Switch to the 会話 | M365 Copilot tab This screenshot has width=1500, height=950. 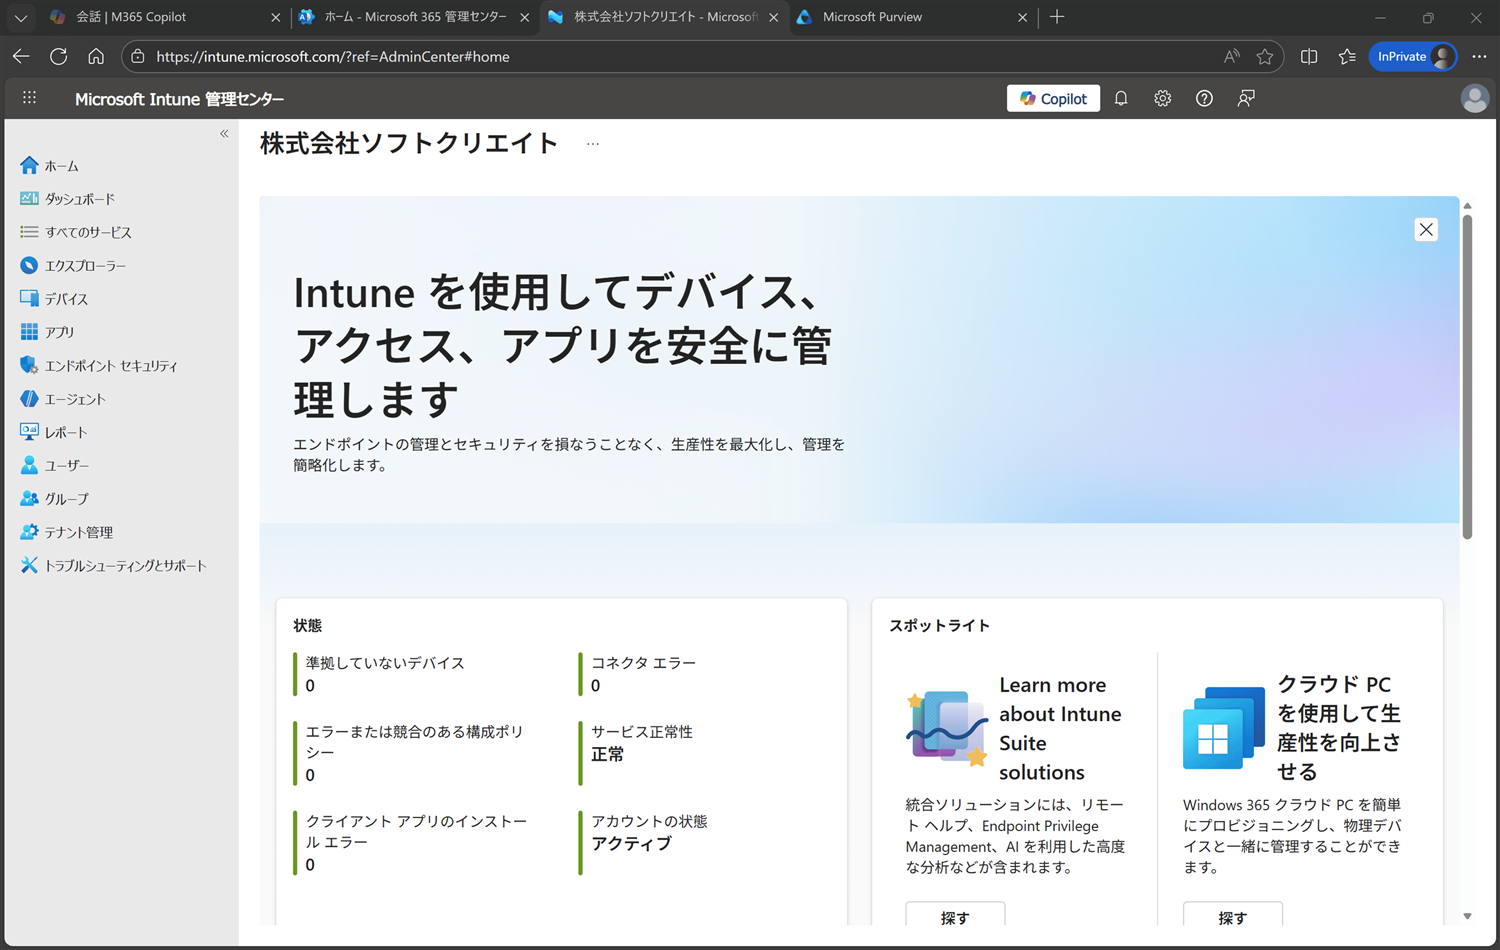pyautogui.click(x=165, y=17)
